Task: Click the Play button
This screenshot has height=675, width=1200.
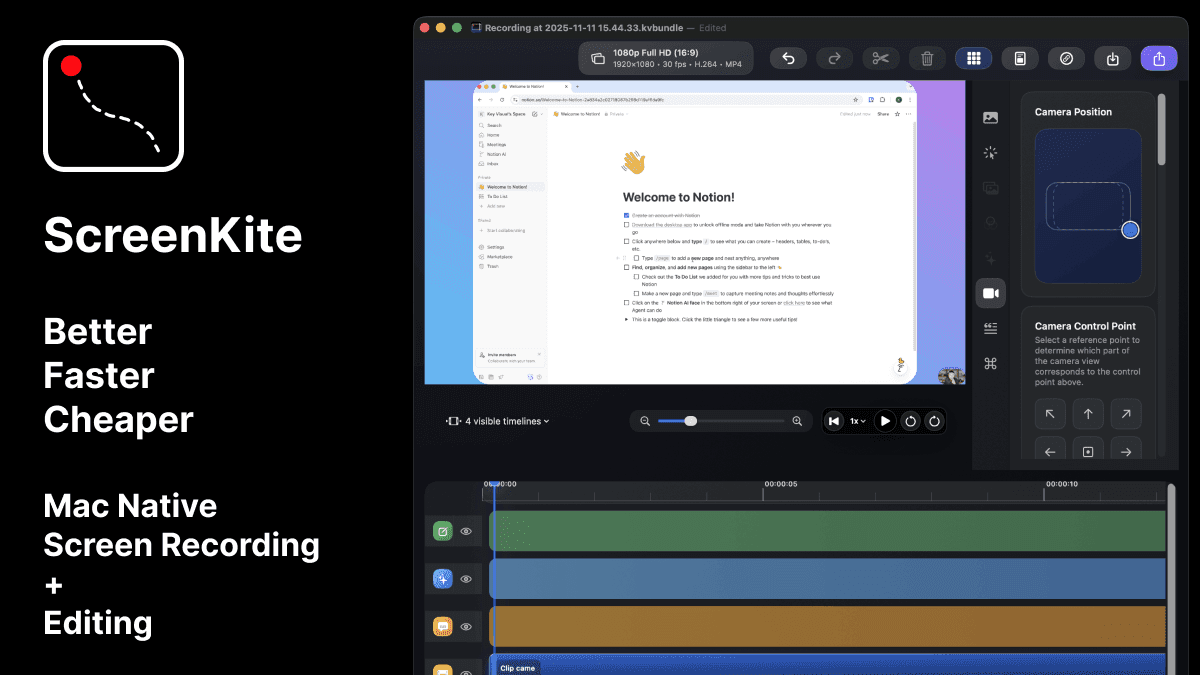Action: pos(885,421)
